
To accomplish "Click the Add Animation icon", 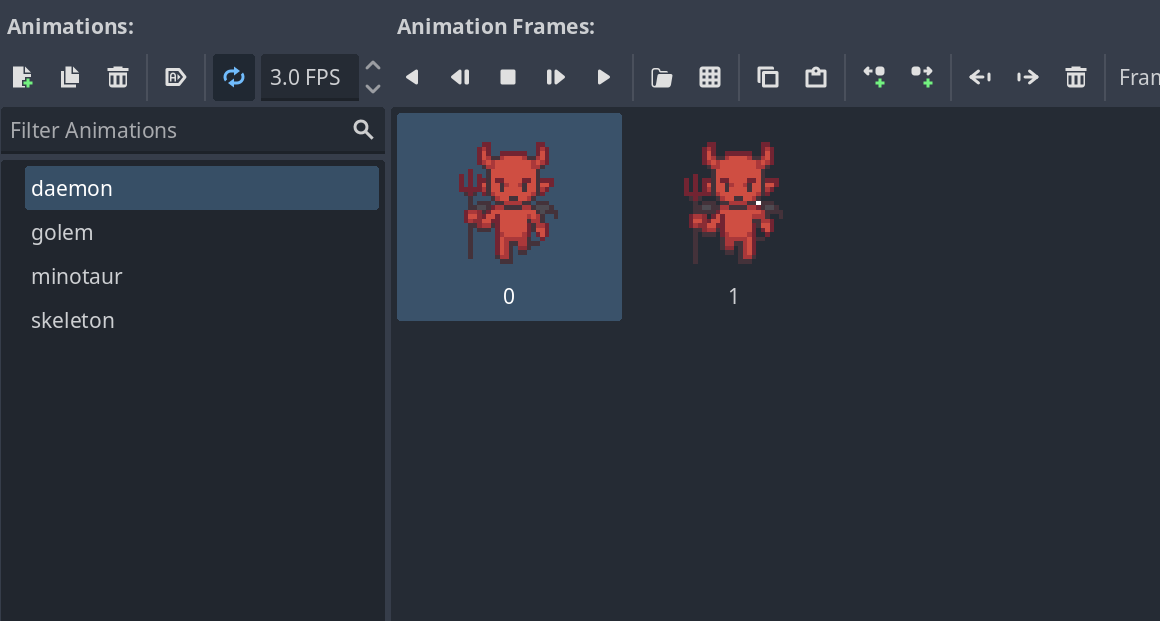I will (22, 77).
